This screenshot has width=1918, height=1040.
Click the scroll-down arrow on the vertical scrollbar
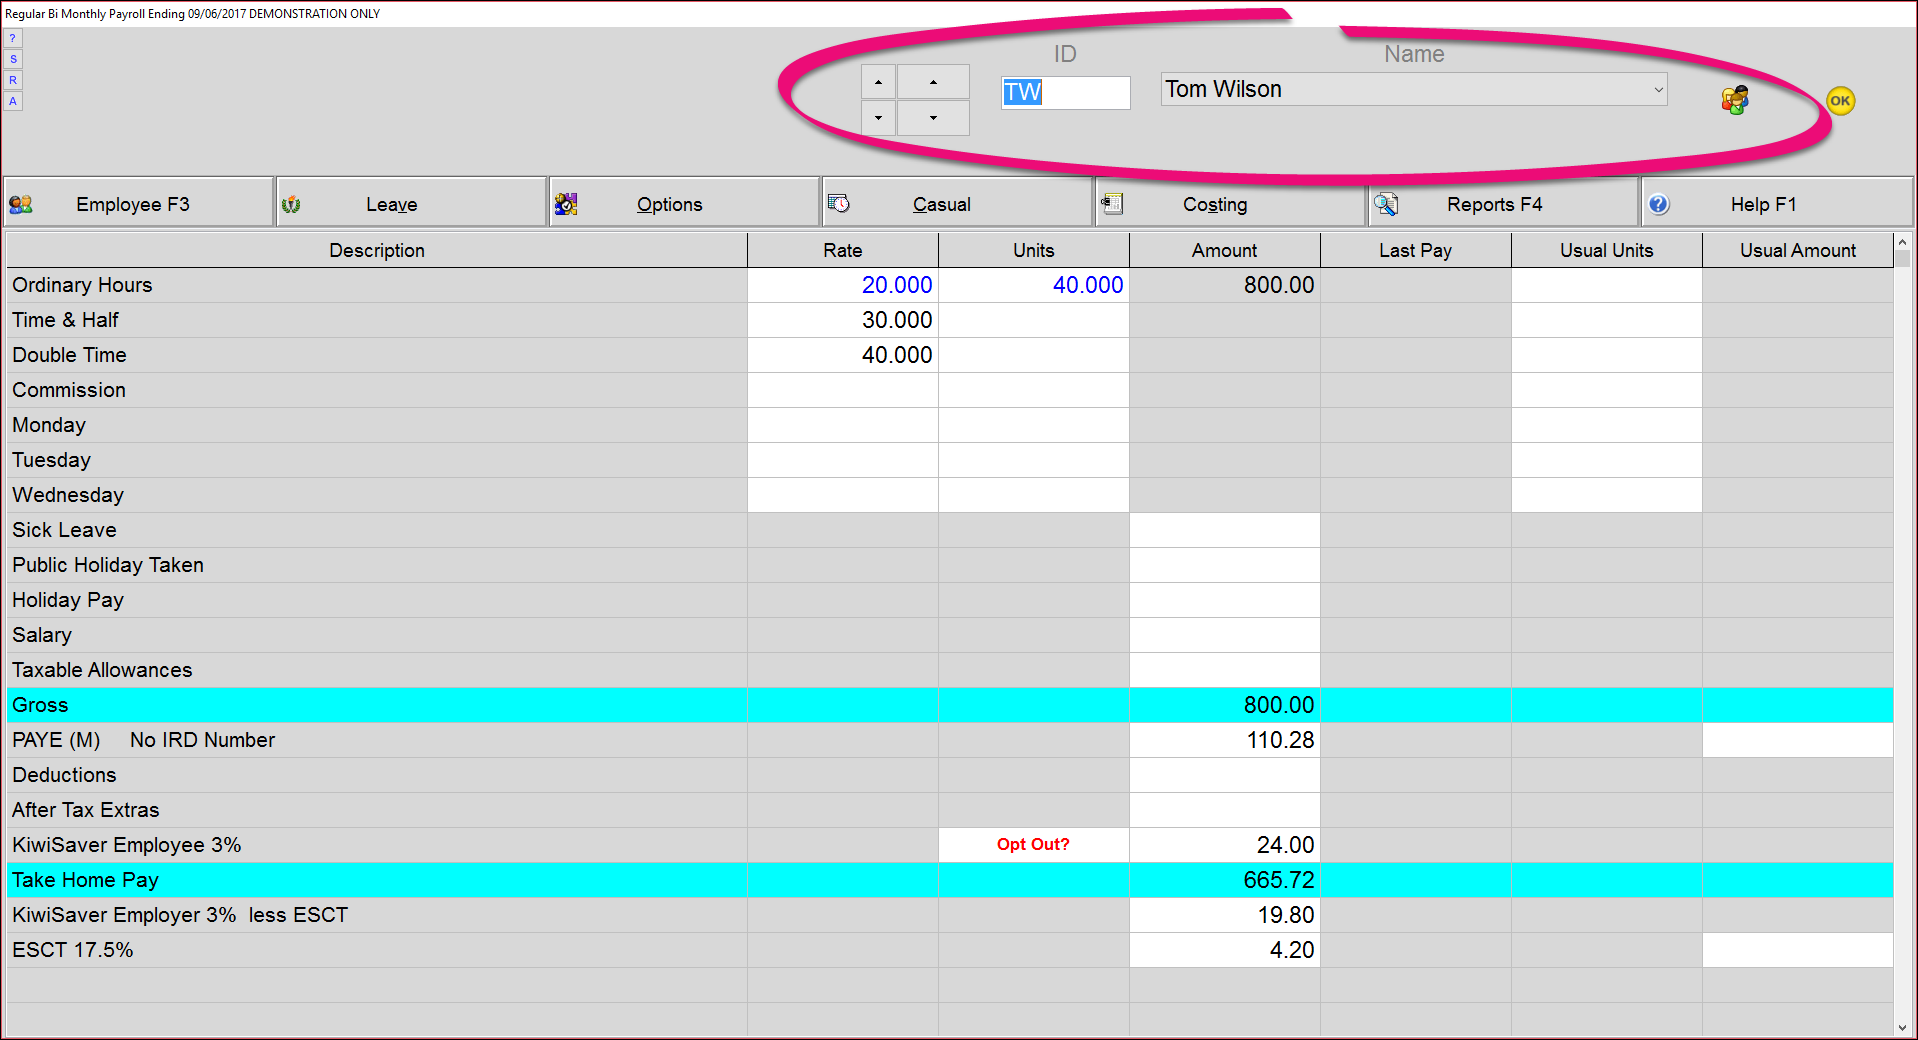(1902, 1027)
